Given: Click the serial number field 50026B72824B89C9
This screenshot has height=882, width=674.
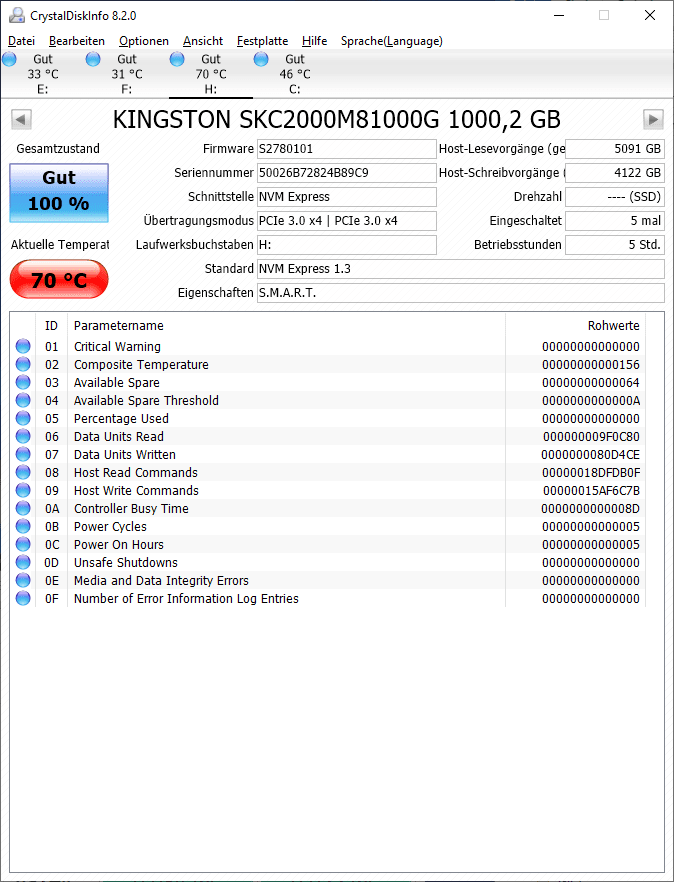Looking at the screenshot, I should (347, 173).
